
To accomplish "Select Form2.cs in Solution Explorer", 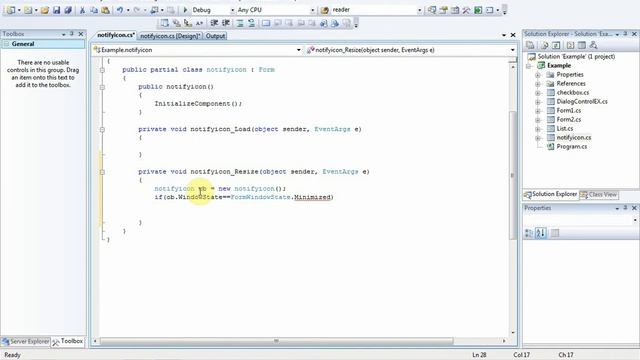I will click(x=568, y=120).
